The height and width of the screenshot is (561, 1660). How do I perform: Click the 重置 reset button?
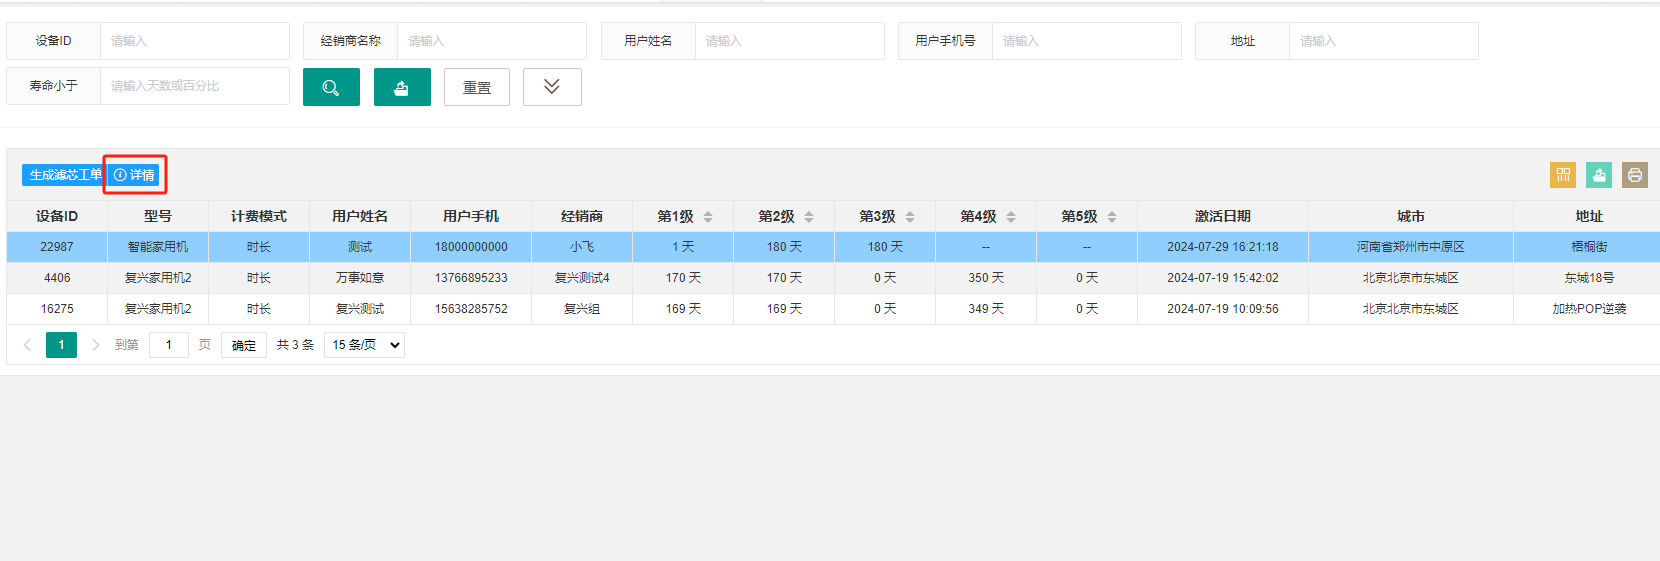pos(477,87)
